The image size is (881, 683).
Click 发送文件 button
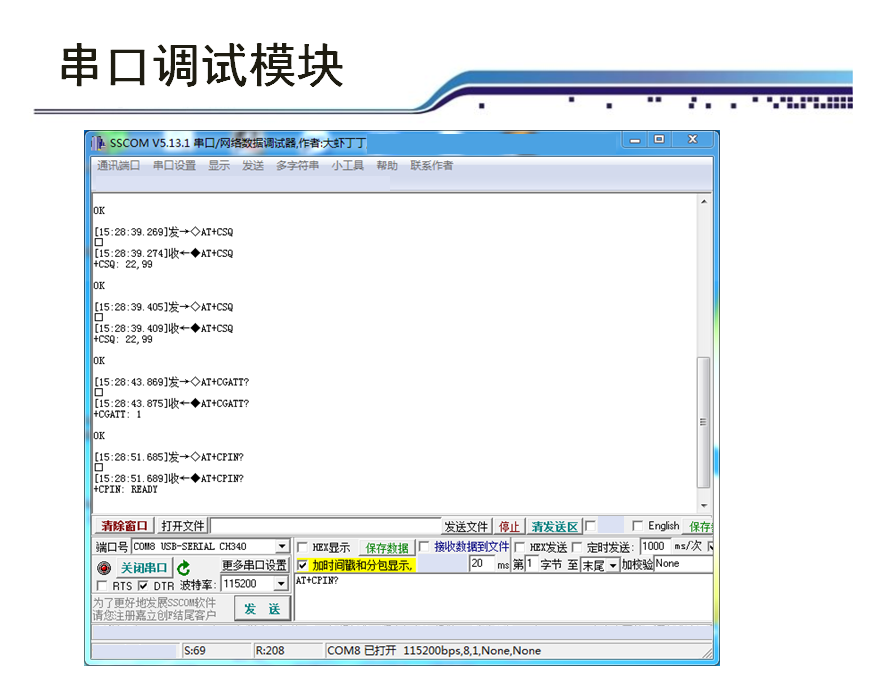[x=466, y=526]
